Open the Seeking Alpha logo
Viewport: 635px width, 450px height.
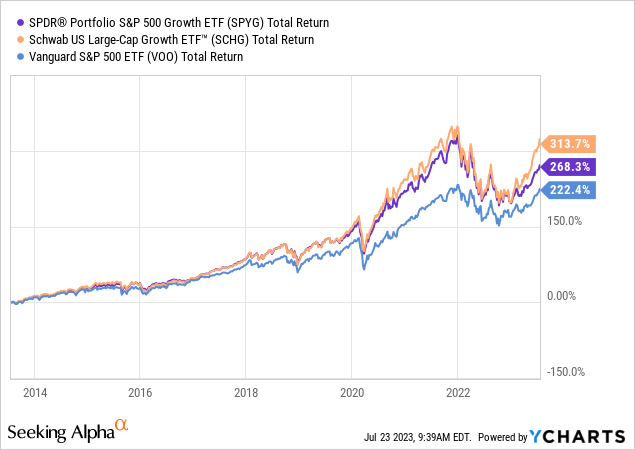tap(60, 431)
